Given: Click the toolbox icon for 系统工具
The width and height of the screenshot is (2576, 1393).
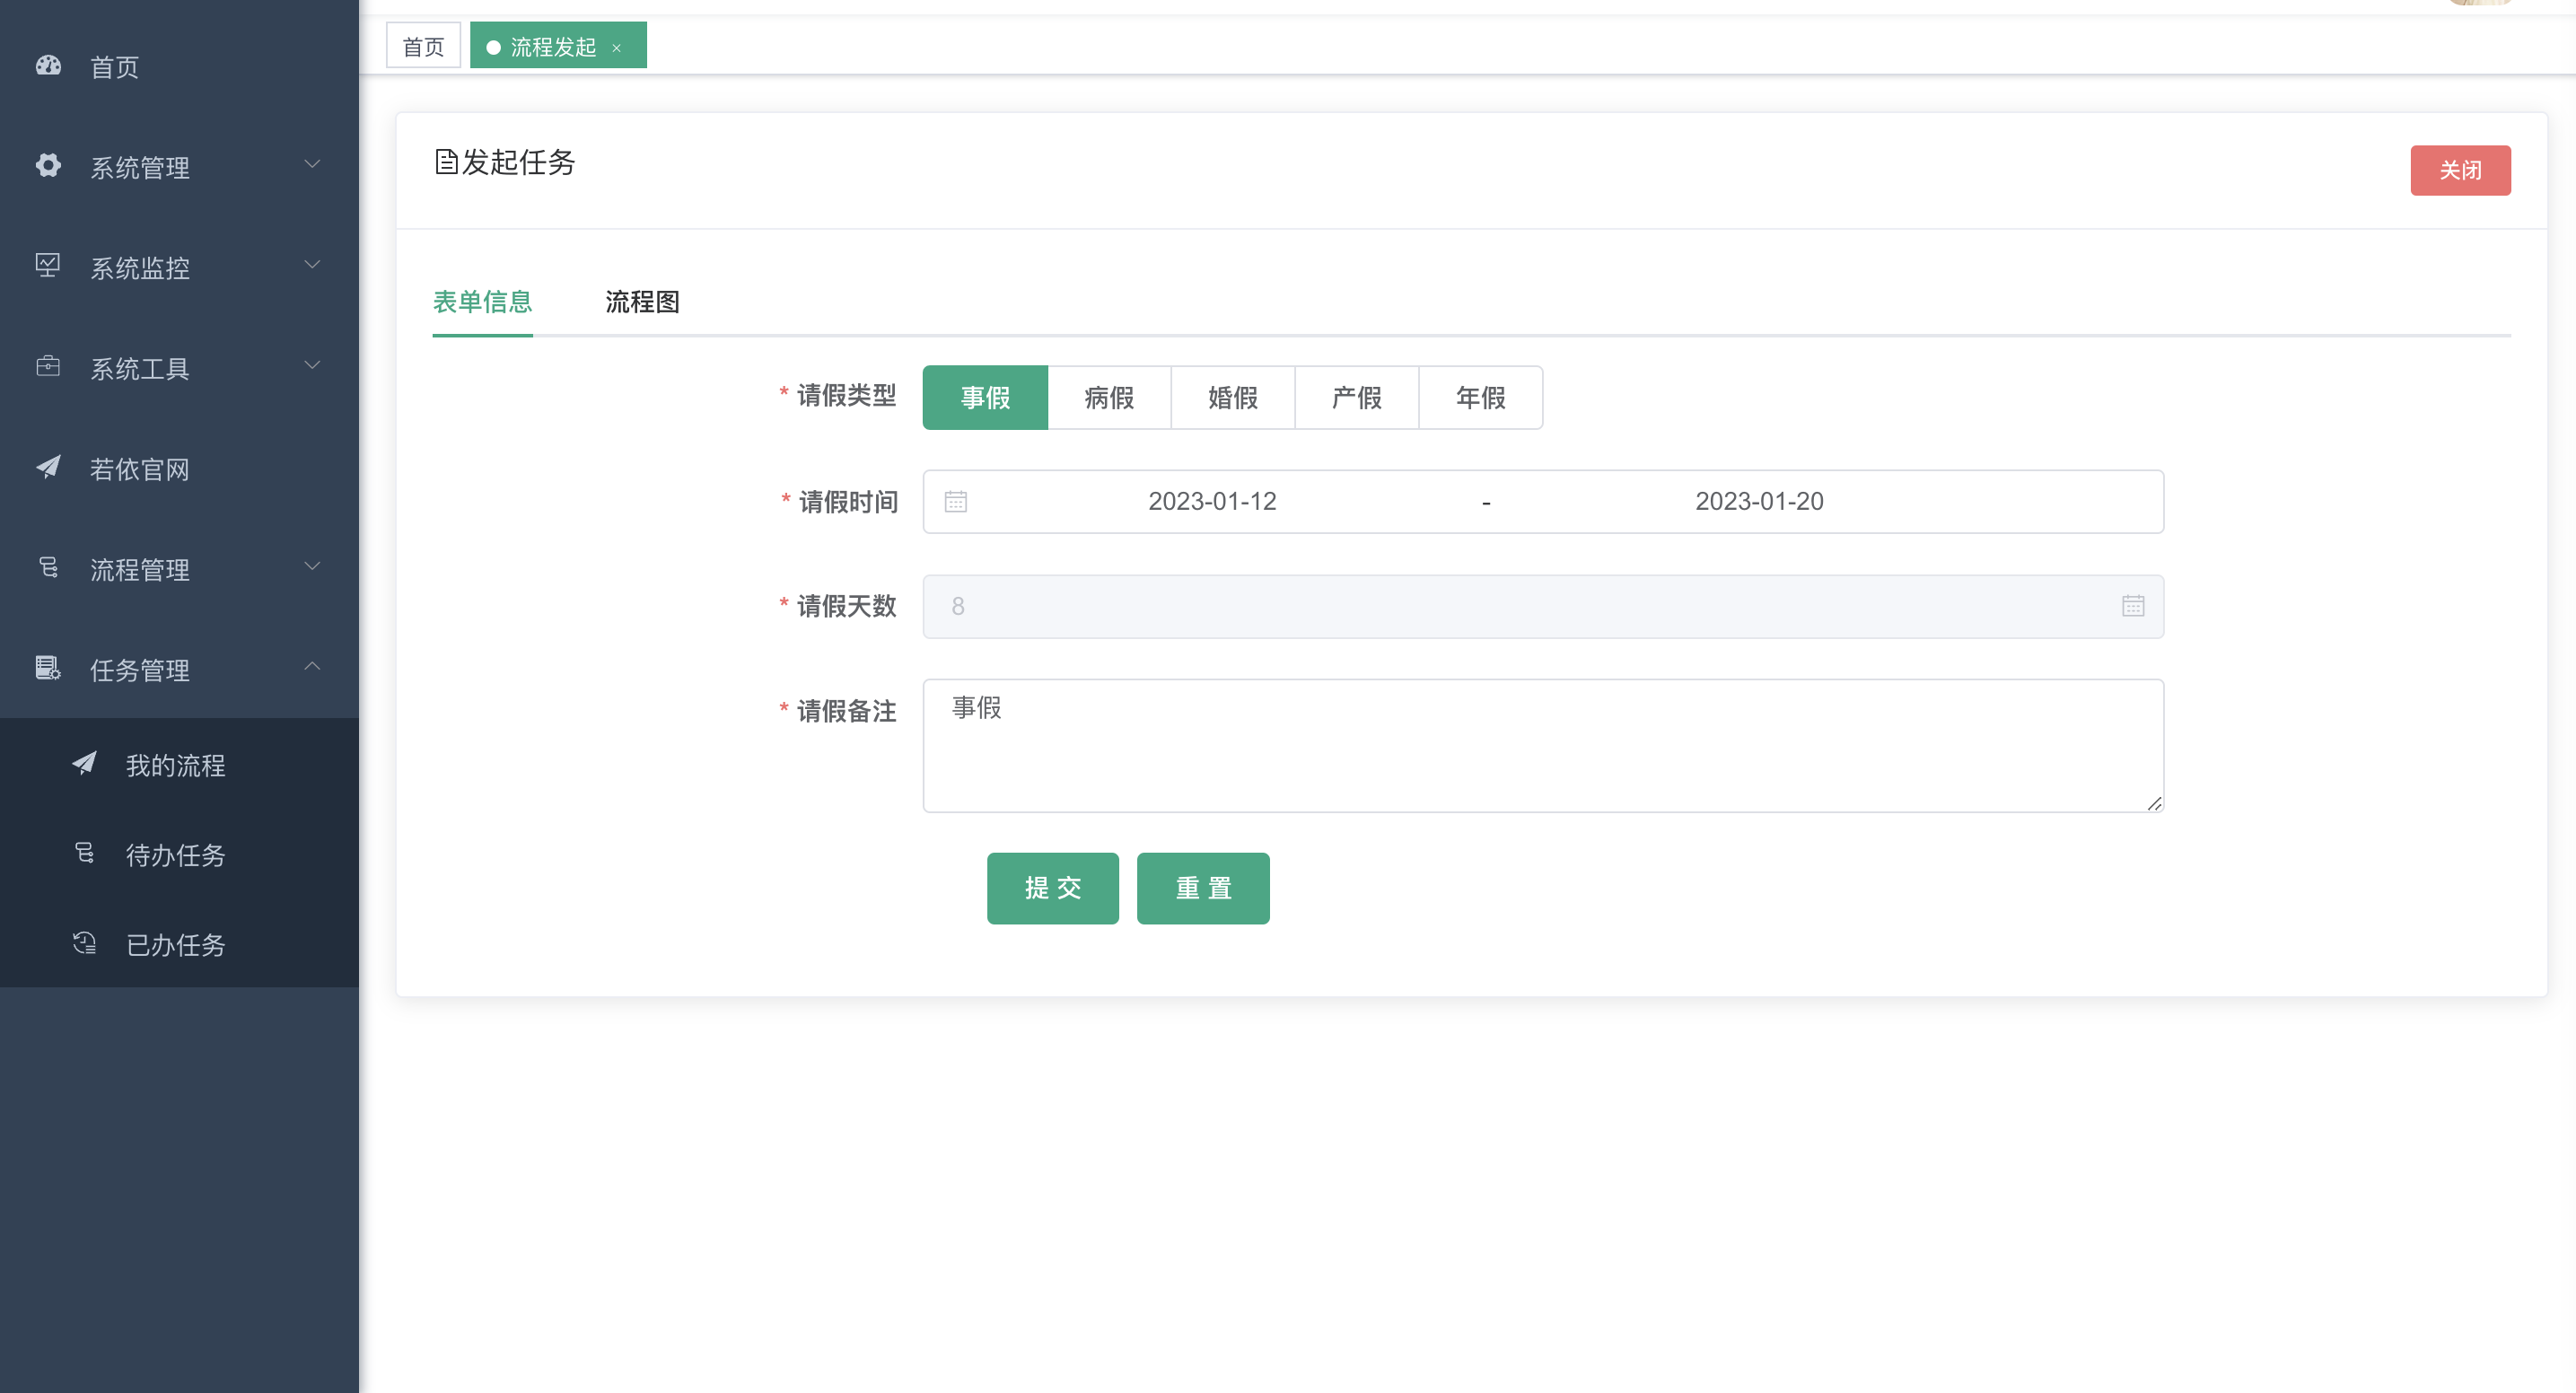Looking at the screenshot, I should pyautogui.click(x=48, y=367).
